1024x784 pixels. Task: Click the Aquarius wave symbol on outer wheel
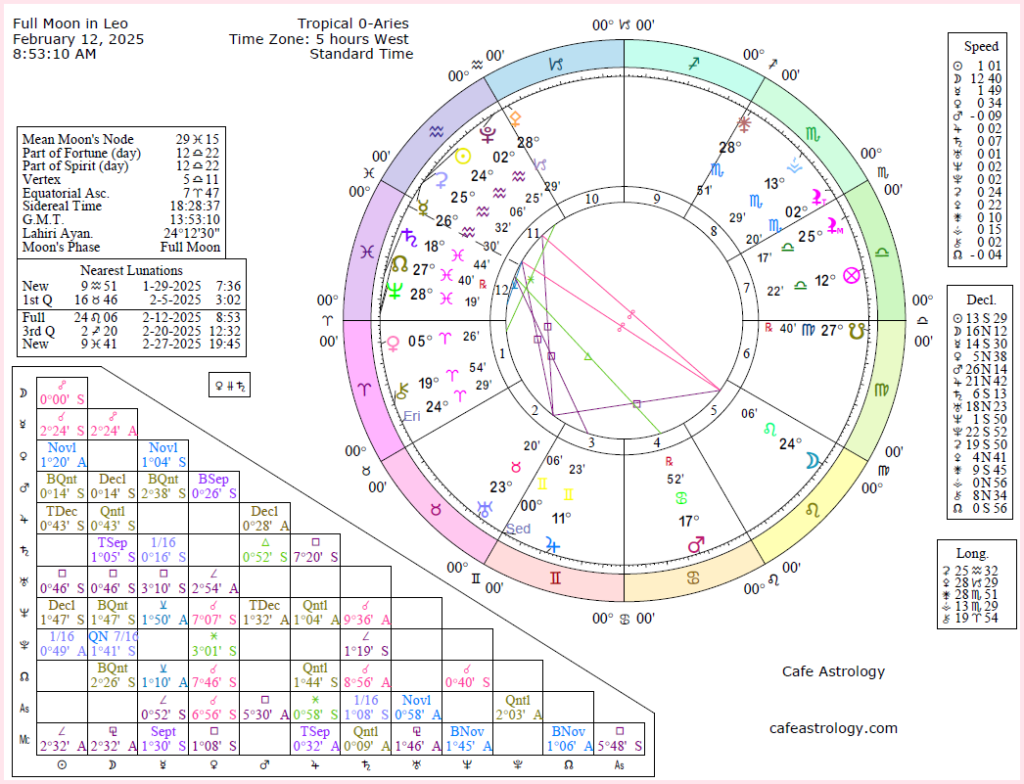(434, 131)
